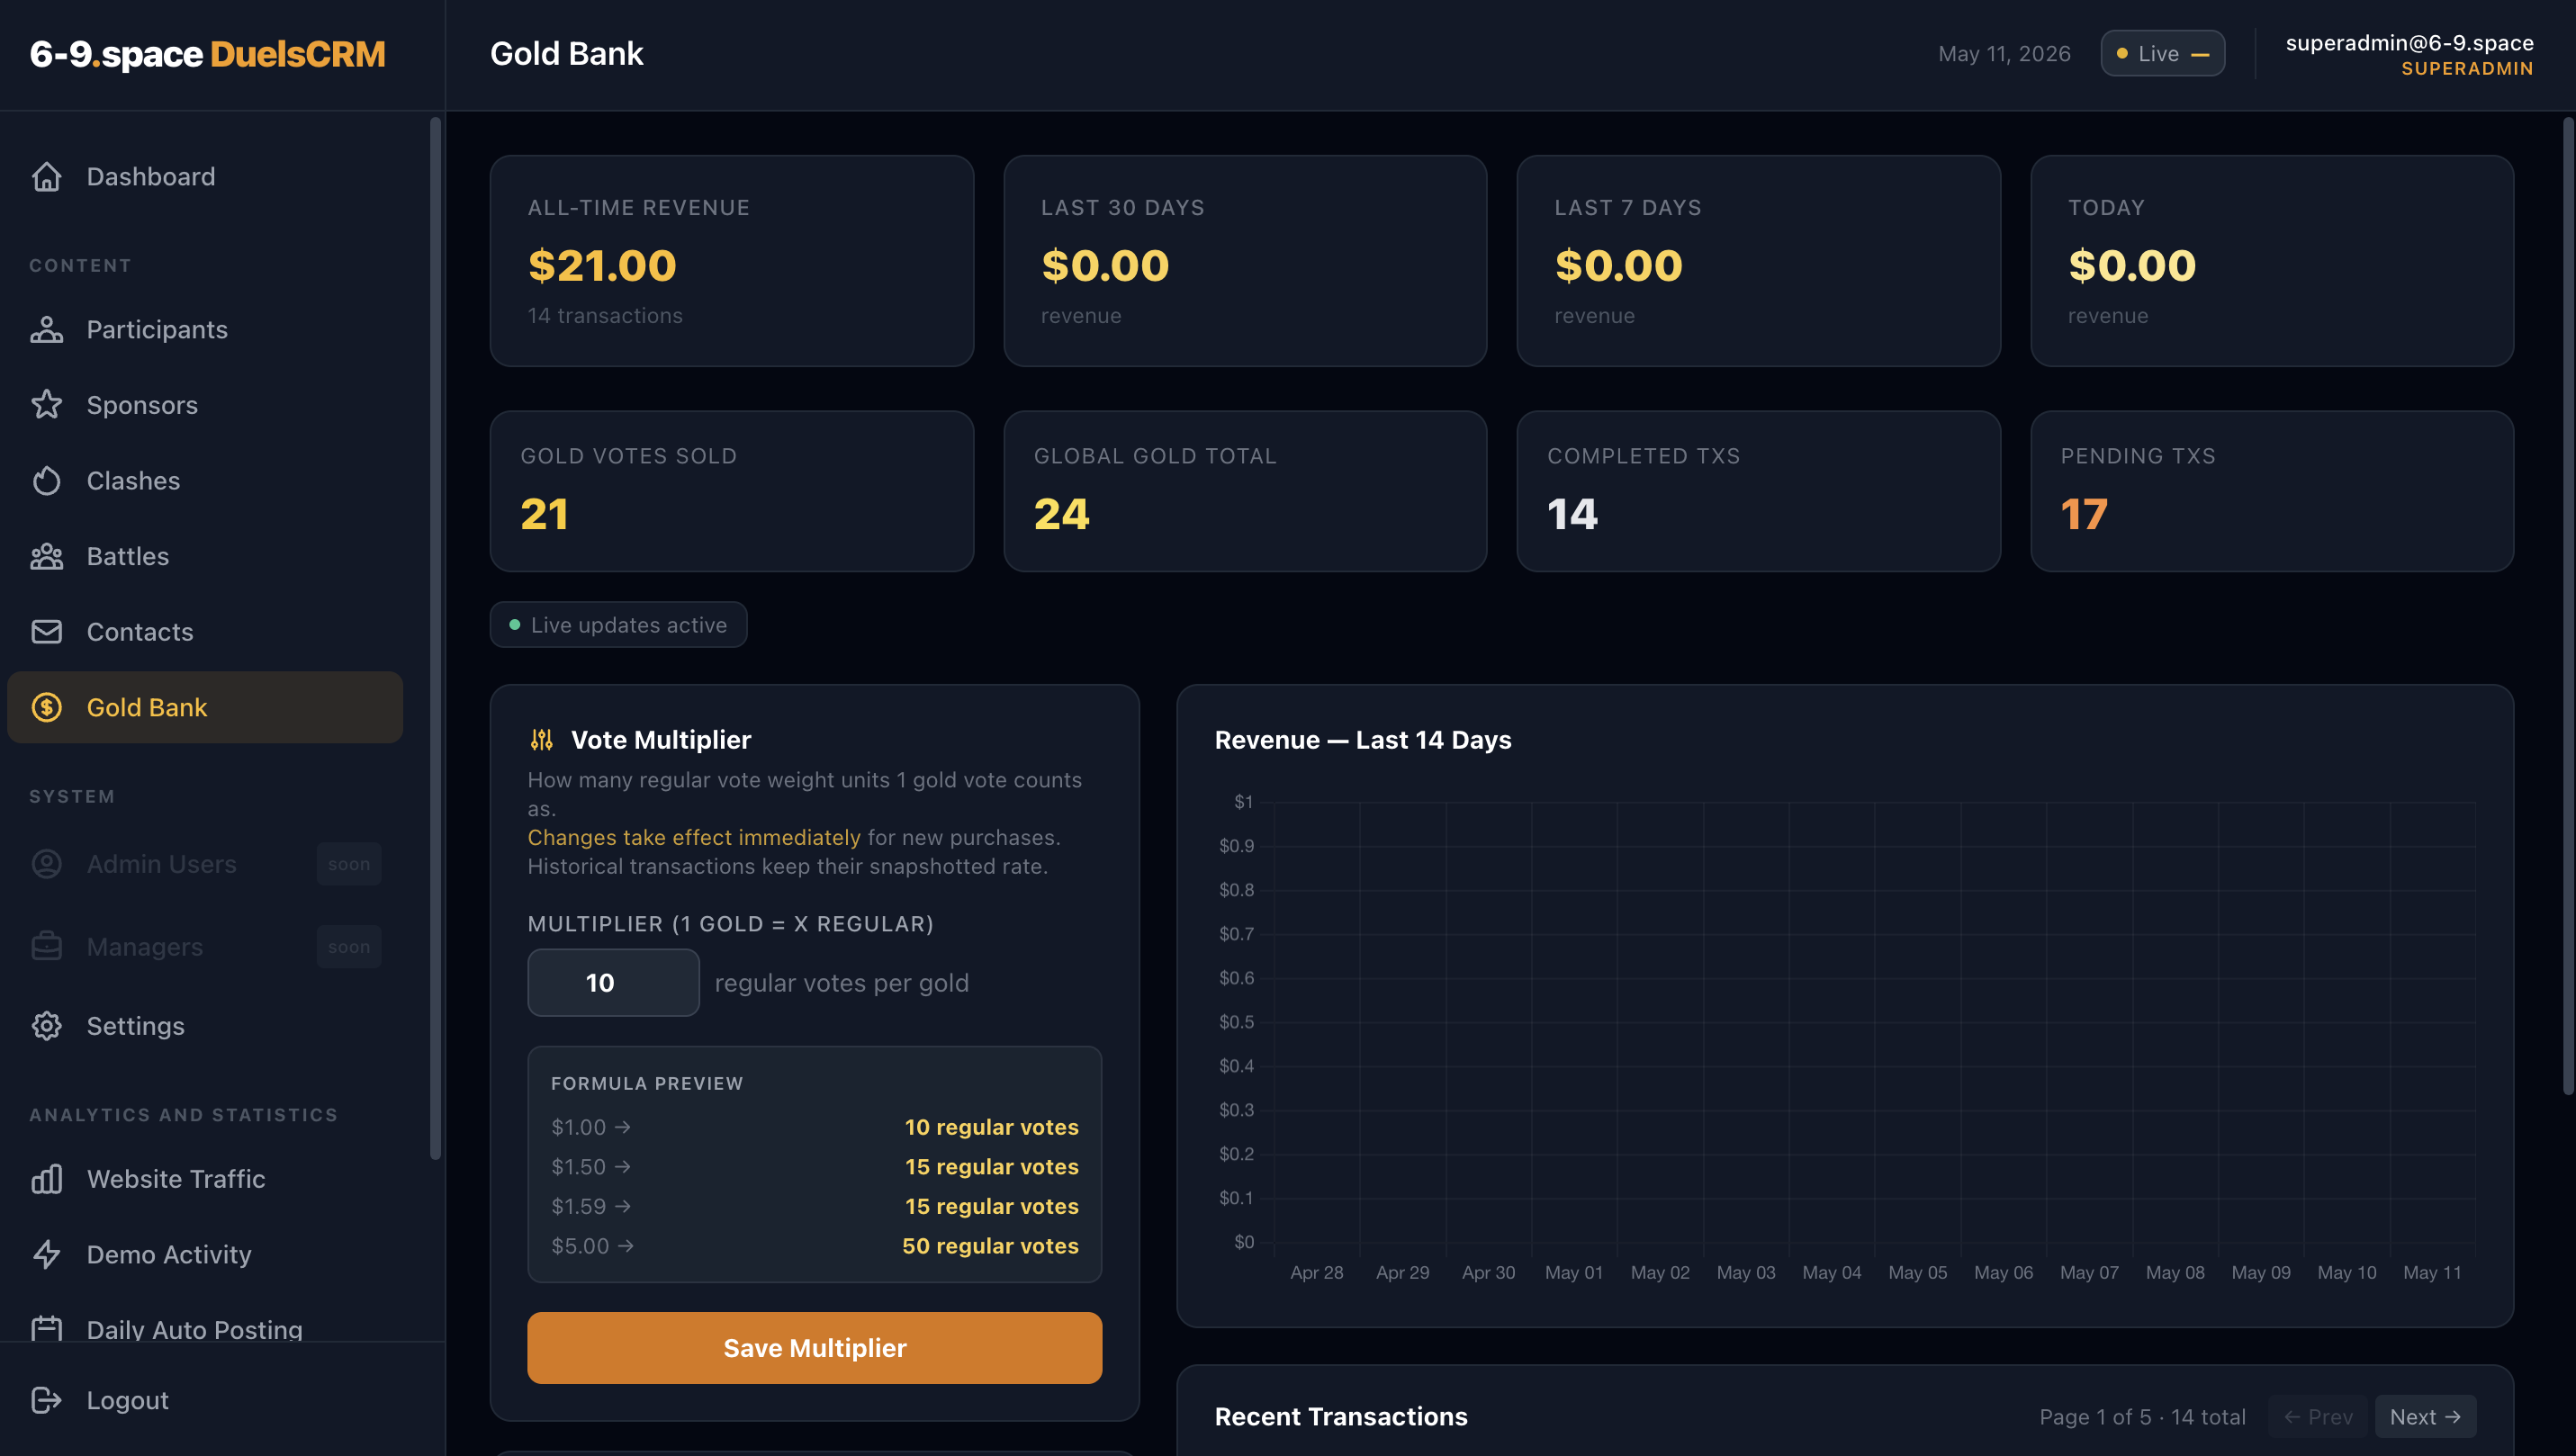Click the Website Traffic bar chart icon
The height and width of the screenshot is (1456, 2576).
46,1179
